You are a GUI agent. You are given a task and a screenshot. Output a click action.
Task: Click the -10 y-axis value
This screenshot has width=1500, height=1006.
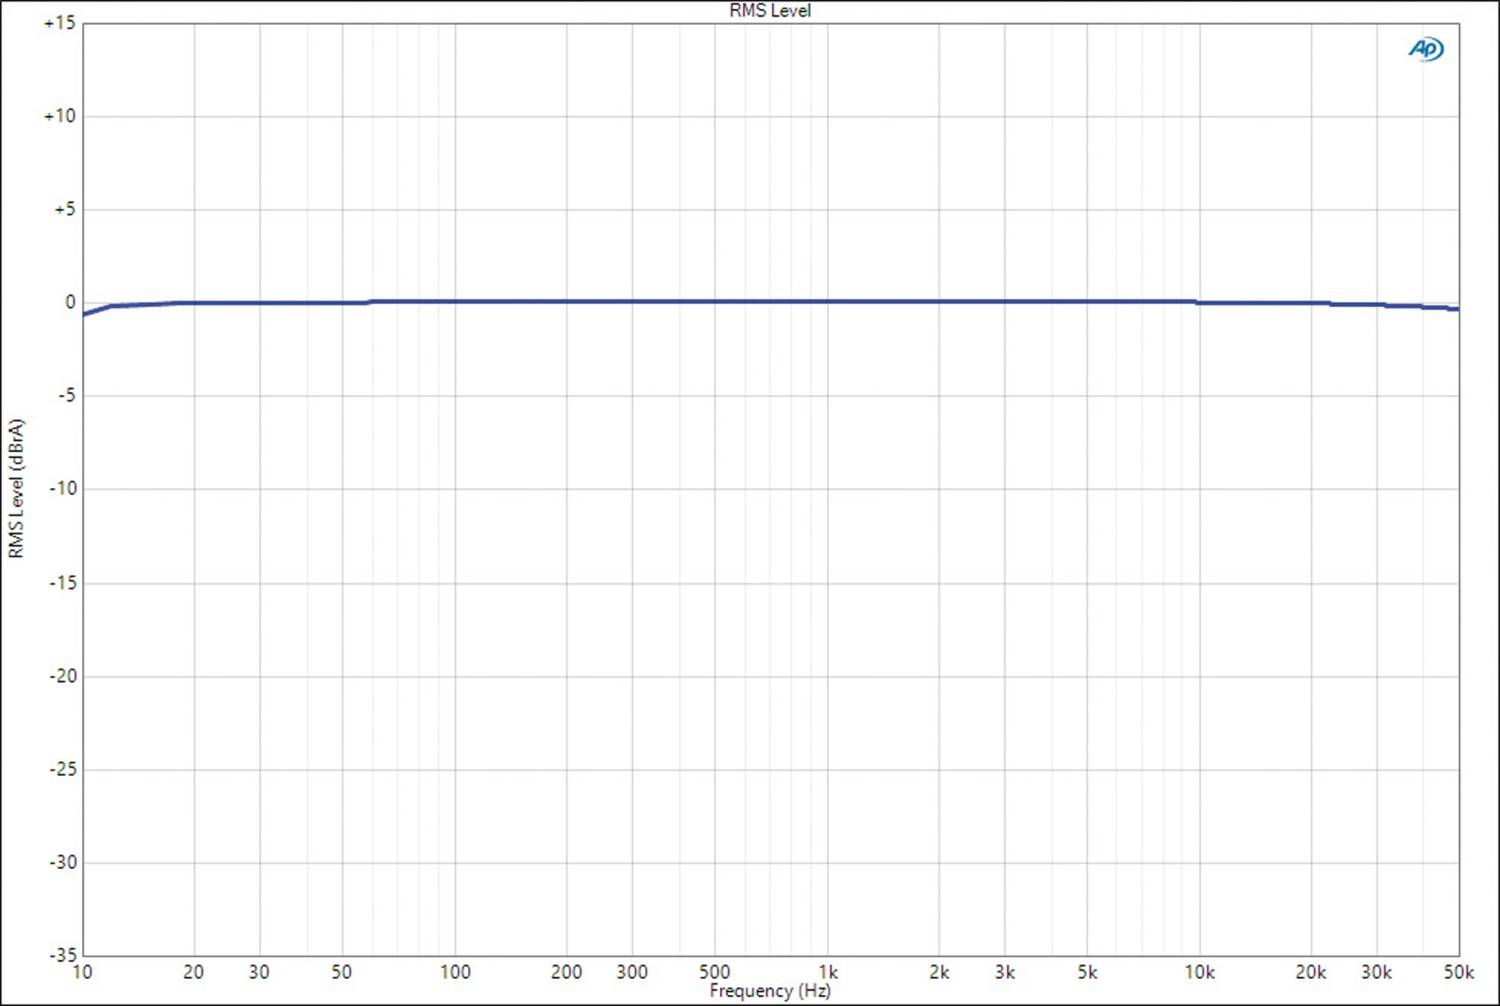pyautogui.click(x=62, y=488)
